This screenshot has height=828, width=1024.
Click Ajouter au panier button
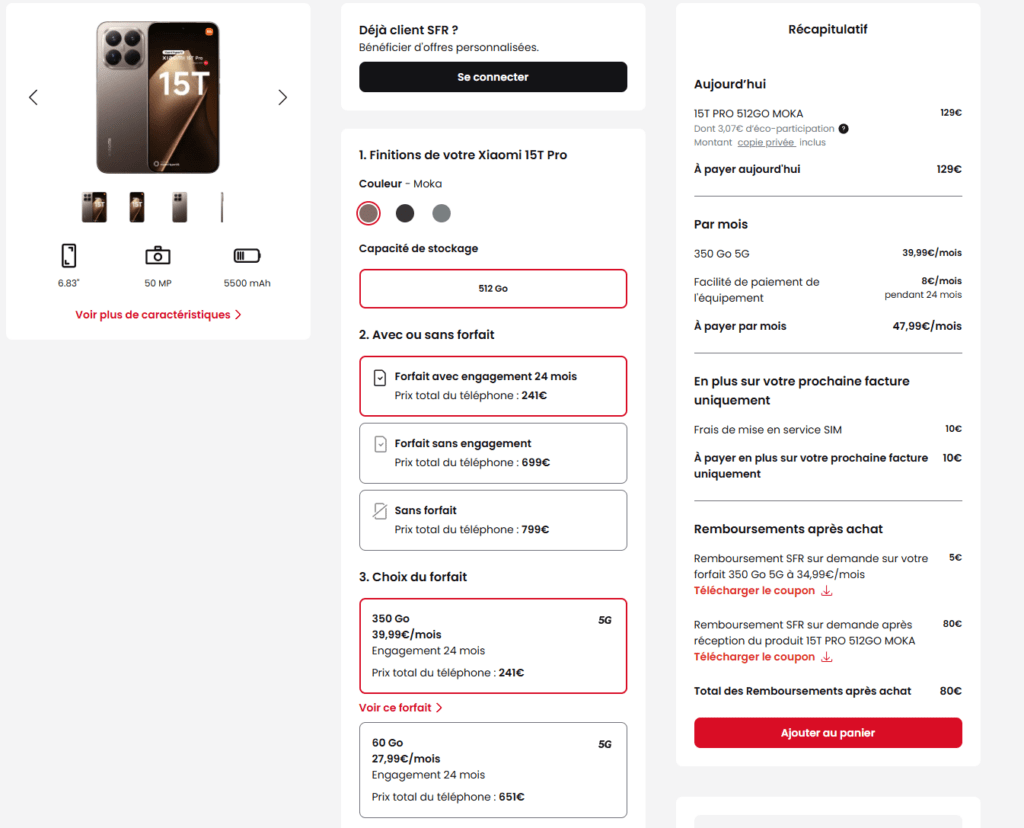(x=828, y=733)
